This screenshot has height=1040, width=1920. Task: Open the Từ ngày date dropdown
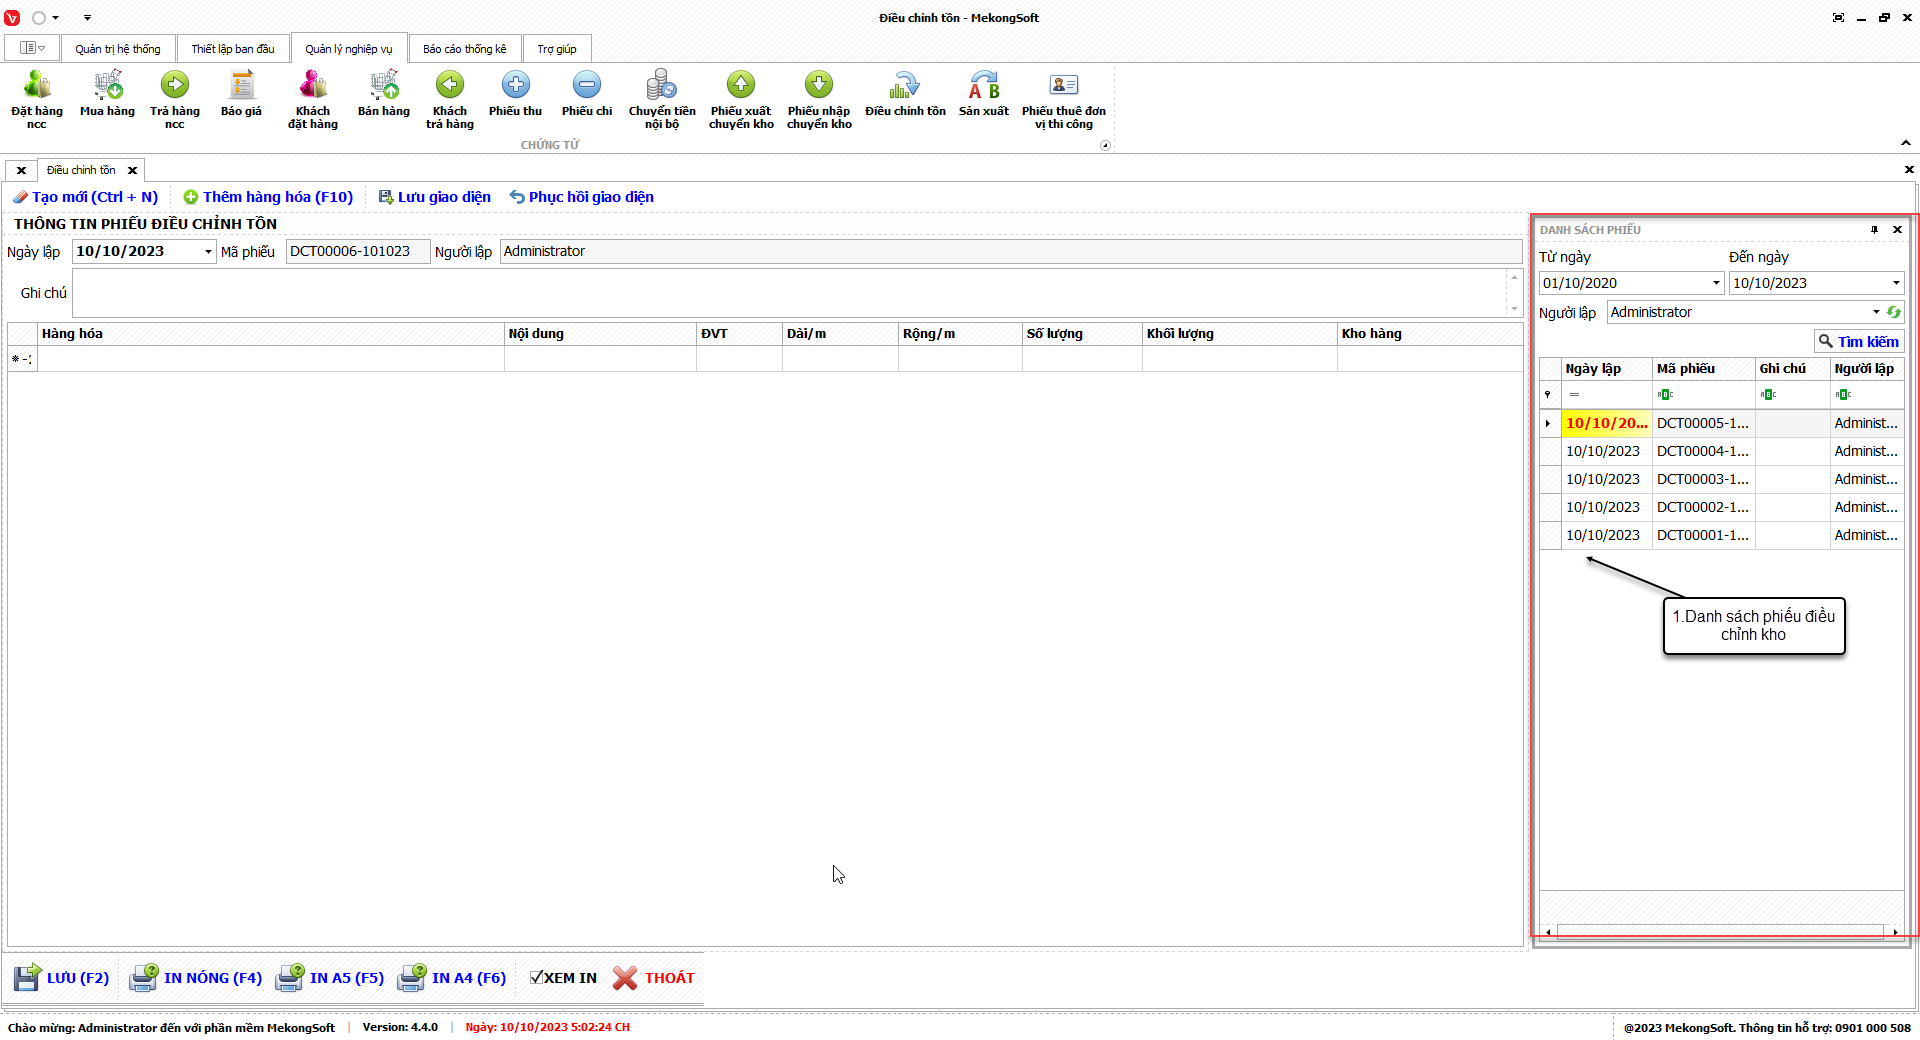tap(1716, 283)
